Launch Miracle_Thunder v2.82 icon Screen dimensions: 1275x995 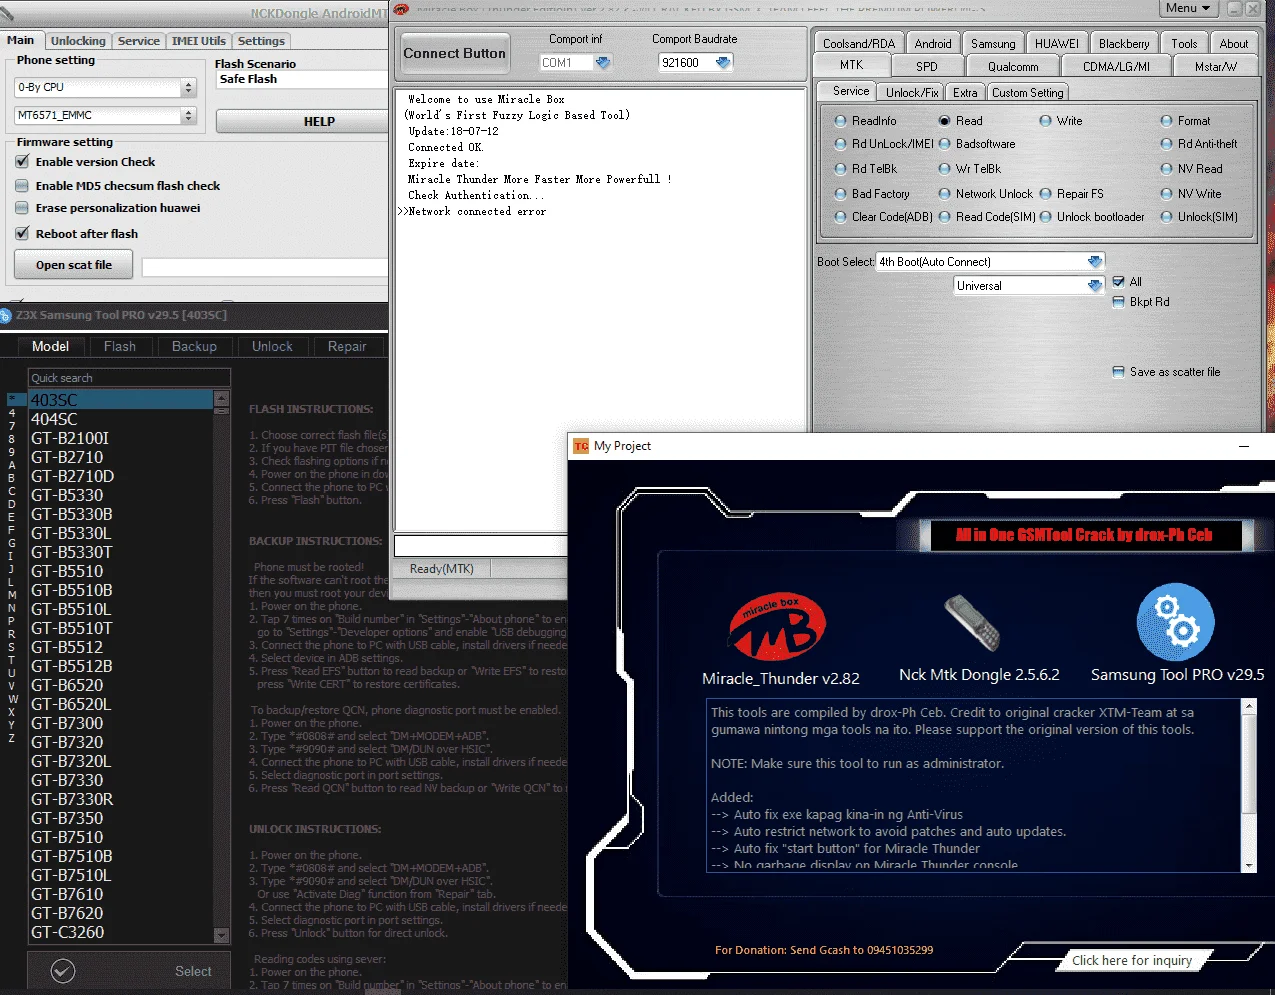pos(777,626)
